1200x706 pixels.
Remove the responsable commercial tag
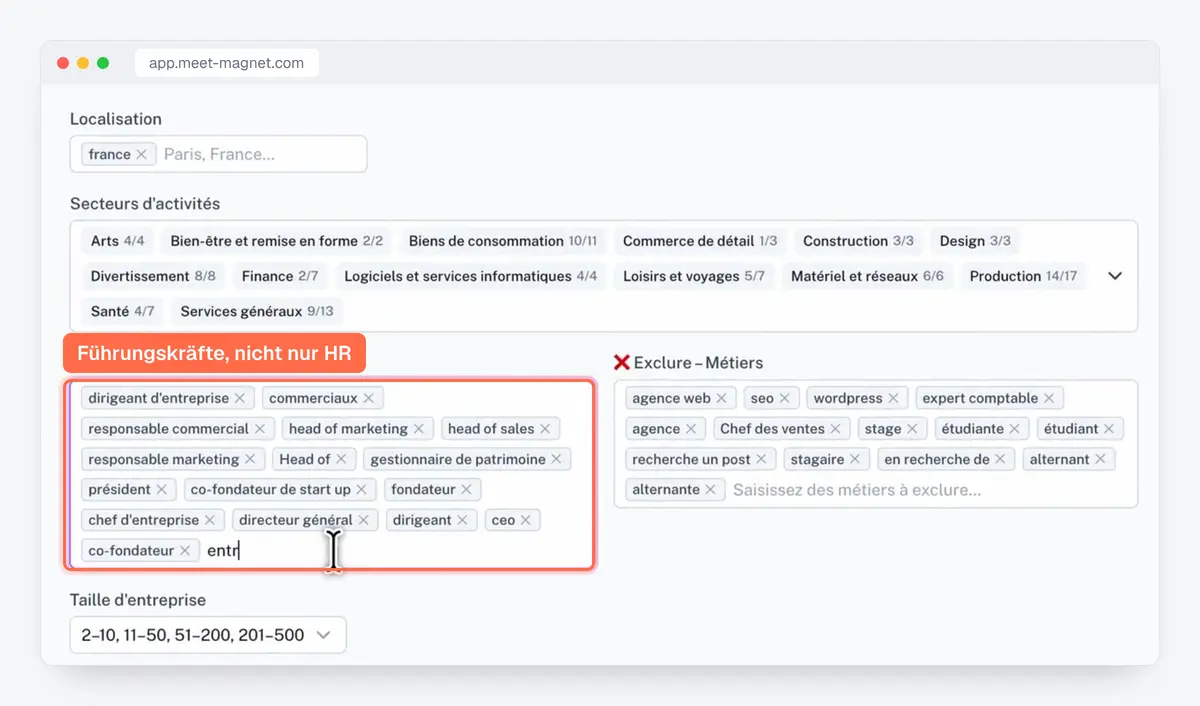[260, 429]
